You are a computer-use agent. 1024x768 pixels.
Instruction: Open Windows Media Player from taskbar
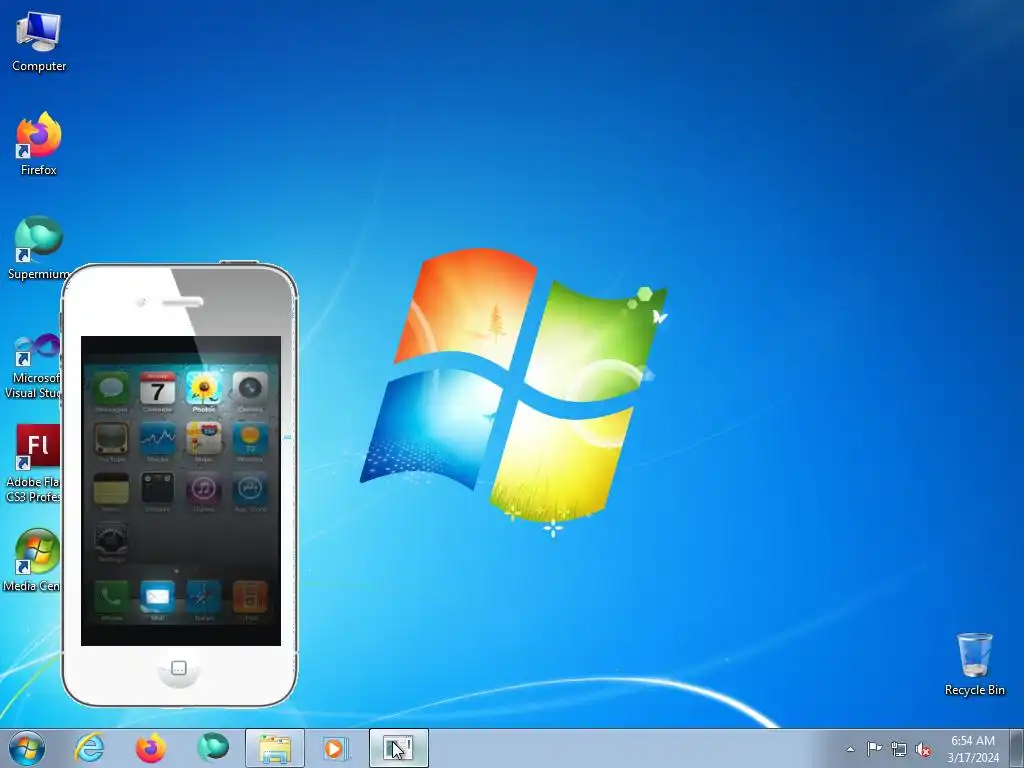pos(336,748)
